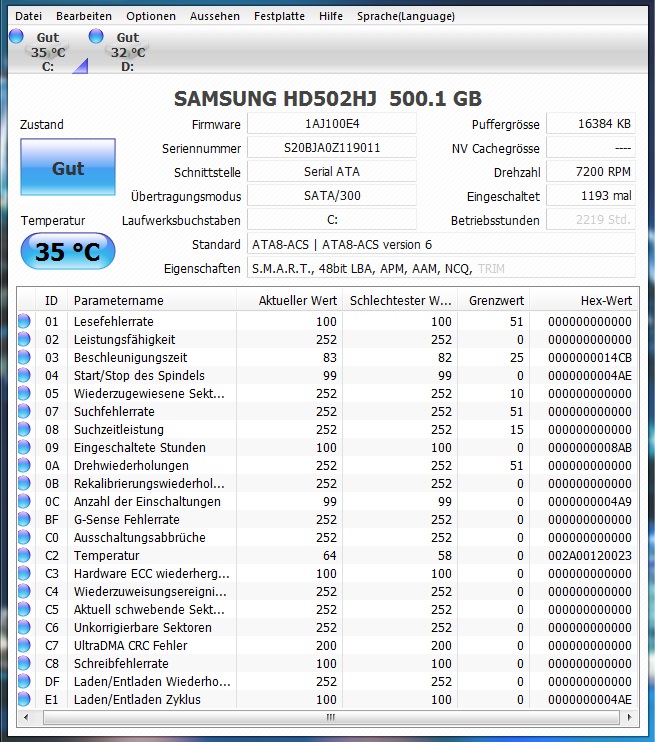Open the Aussehen menu
Screen dimensions: 655x742
[214, 16]
